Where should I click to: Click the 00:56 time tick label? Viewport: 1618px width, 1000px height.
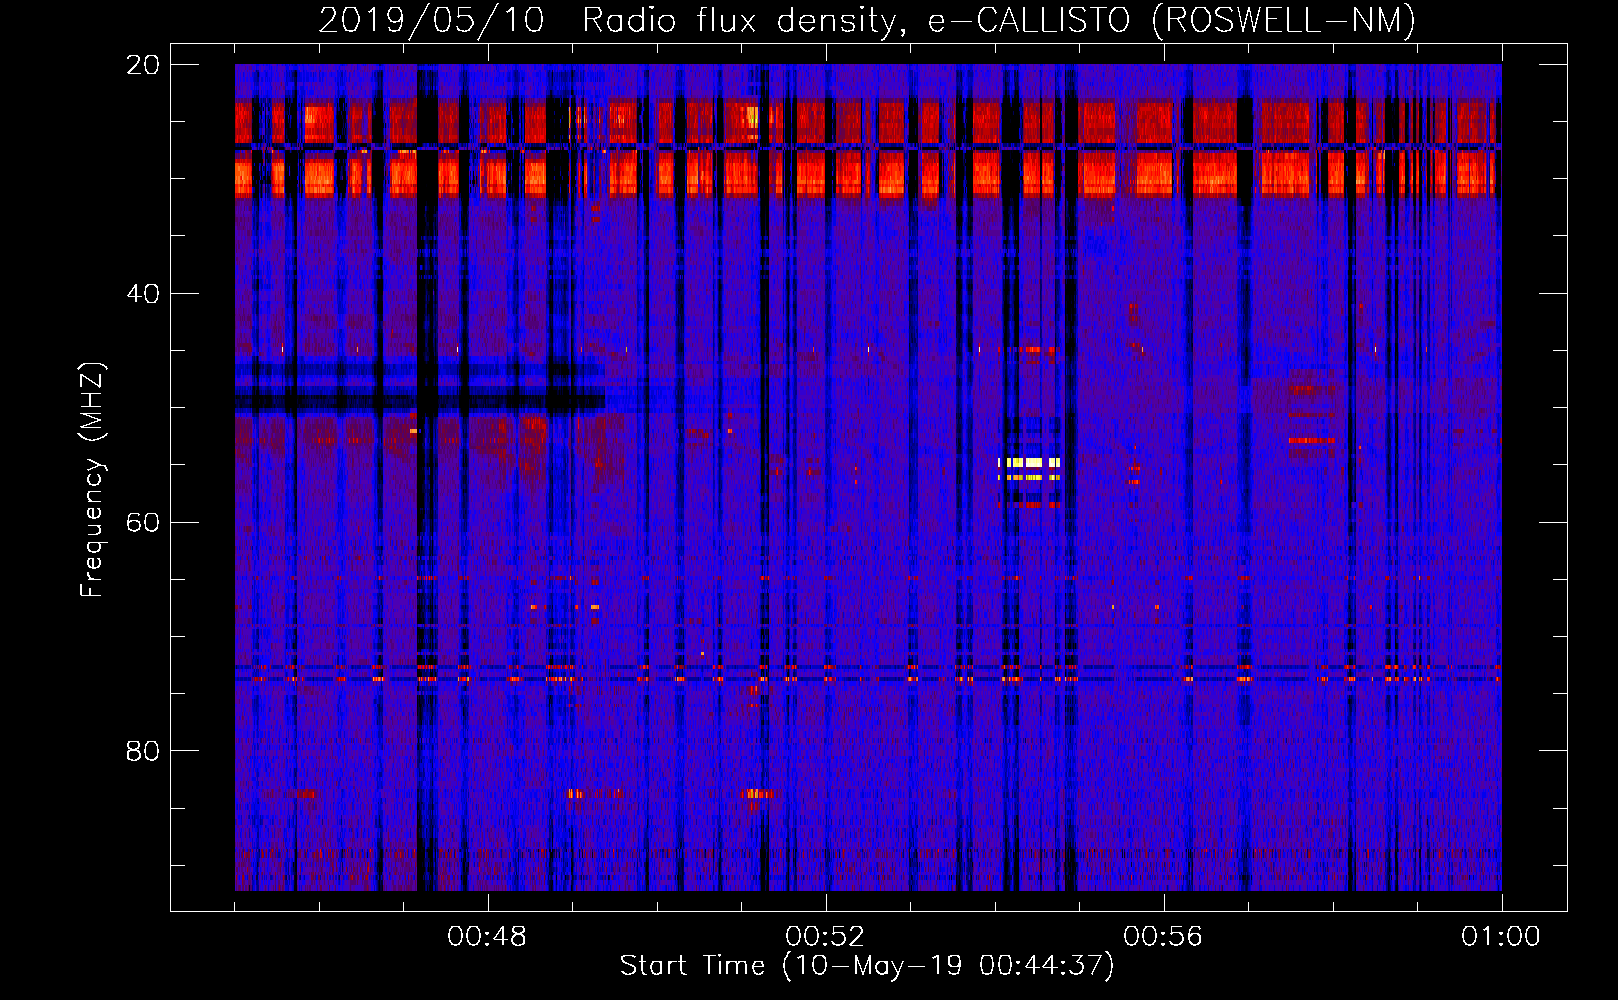coord(1163,937)
